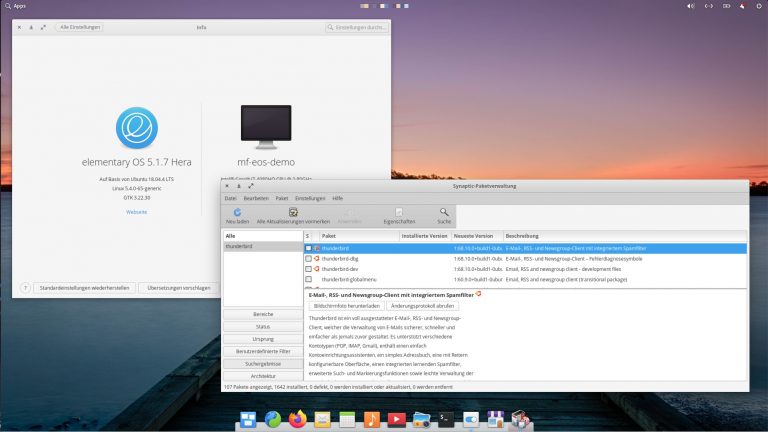Open the Calendar app in the dock
The height and width of the screenshot is (432, 768).
click(x=347, y=419)
